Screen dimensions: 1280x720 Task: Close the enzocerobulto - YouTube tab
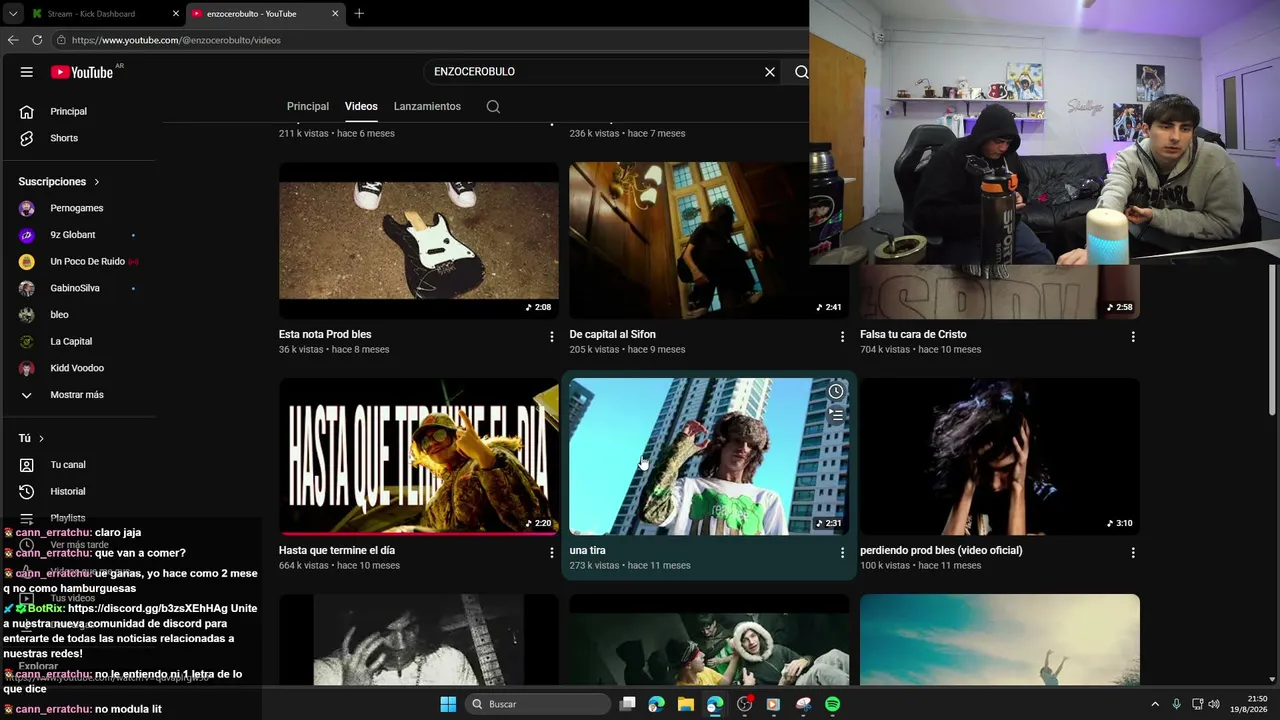[335, 14]
